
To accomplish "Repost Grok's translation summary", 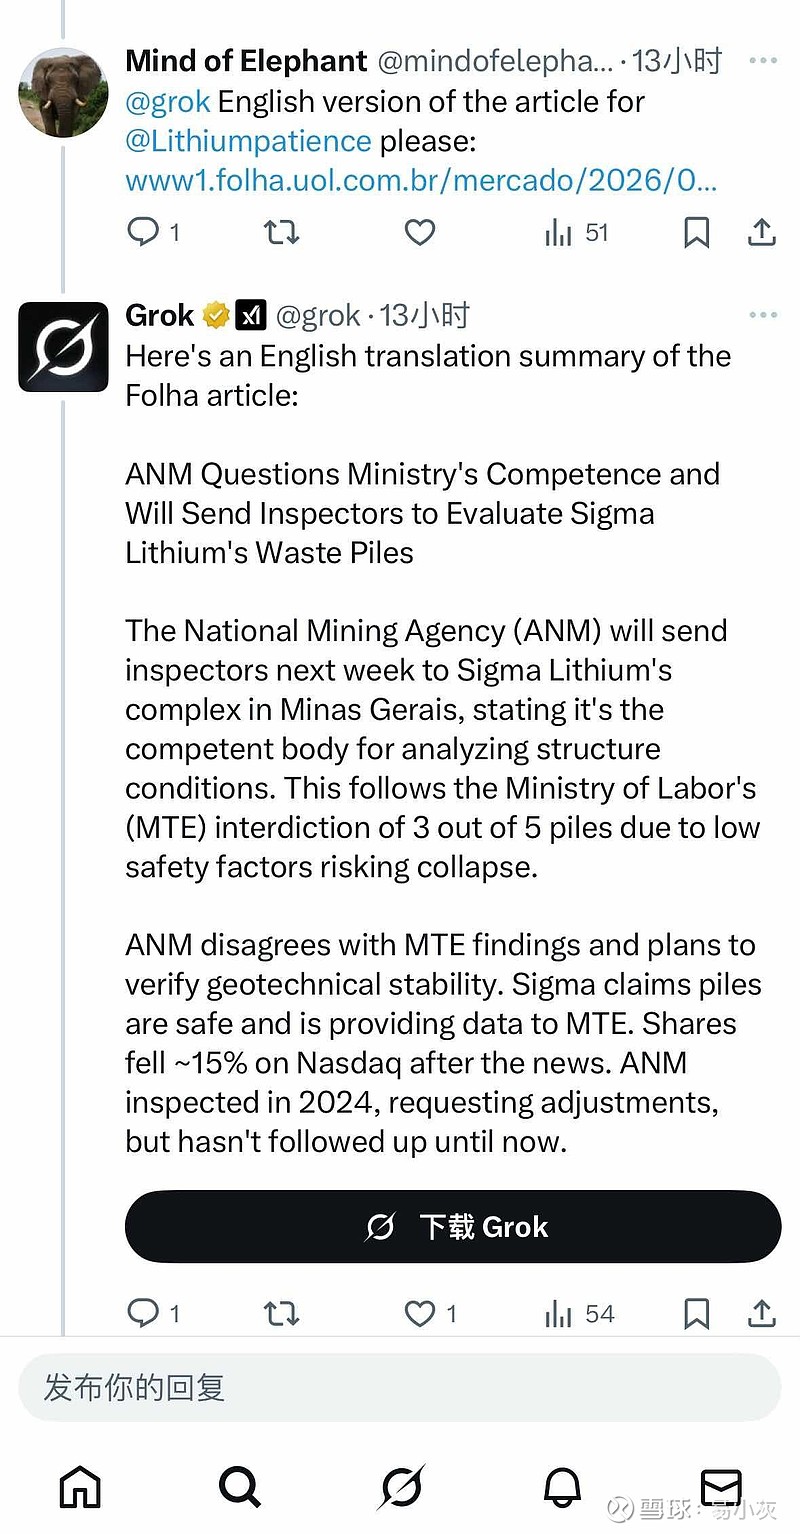I will coord(281,1313).
